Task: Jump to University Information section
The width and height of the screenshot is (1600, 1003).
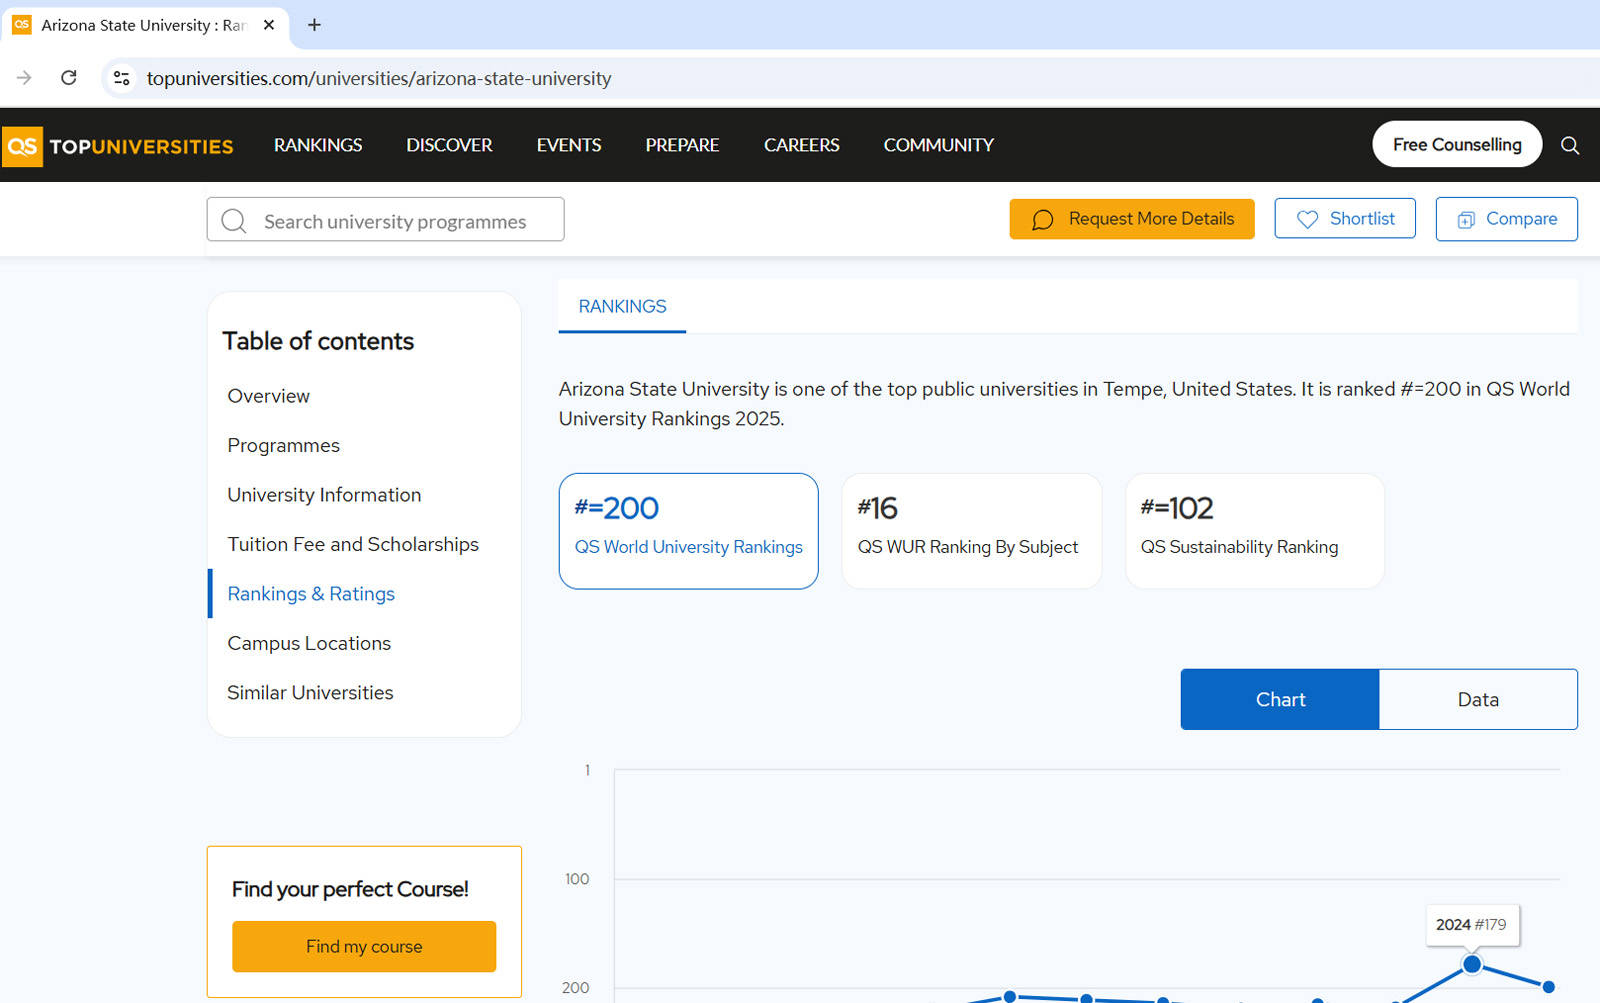Action: [x=324, y=495]
